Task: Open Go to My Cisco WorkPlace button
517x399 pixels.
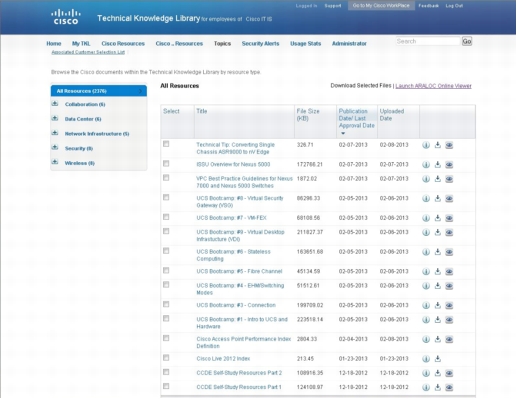Action: tap(381, 6)
